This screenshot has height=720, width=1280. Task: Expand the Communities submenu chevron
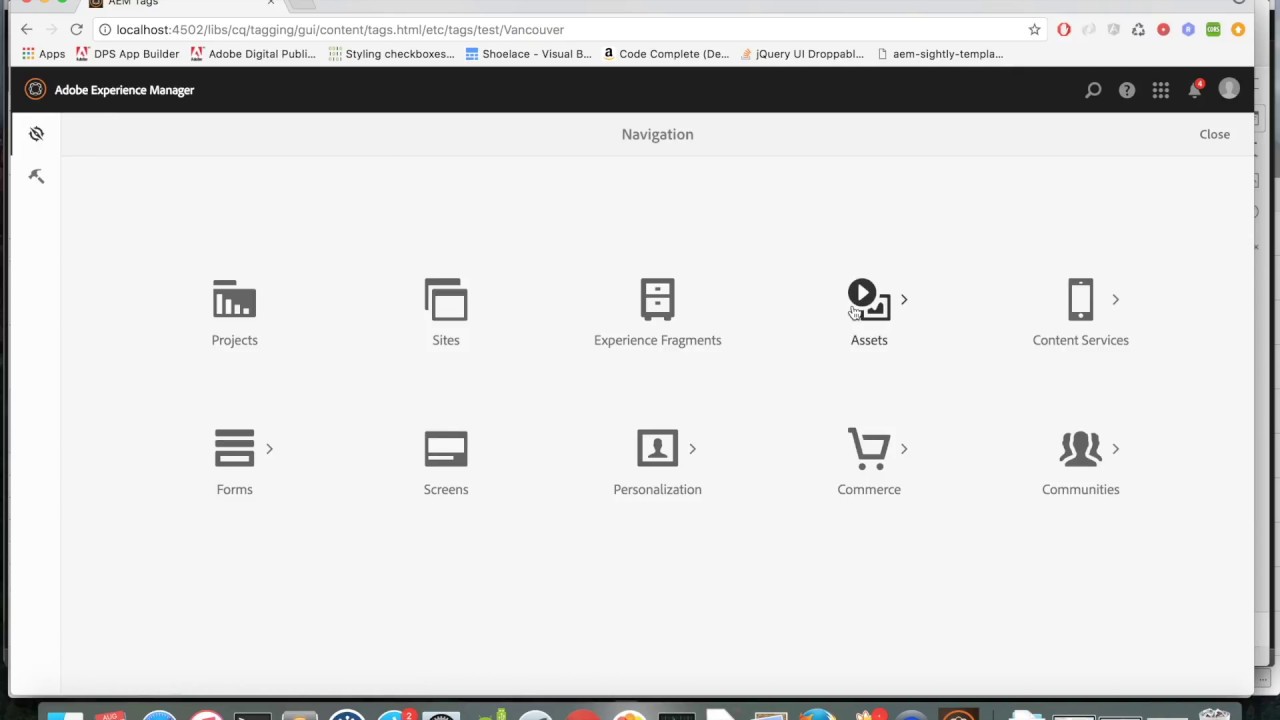[1115, 448]
